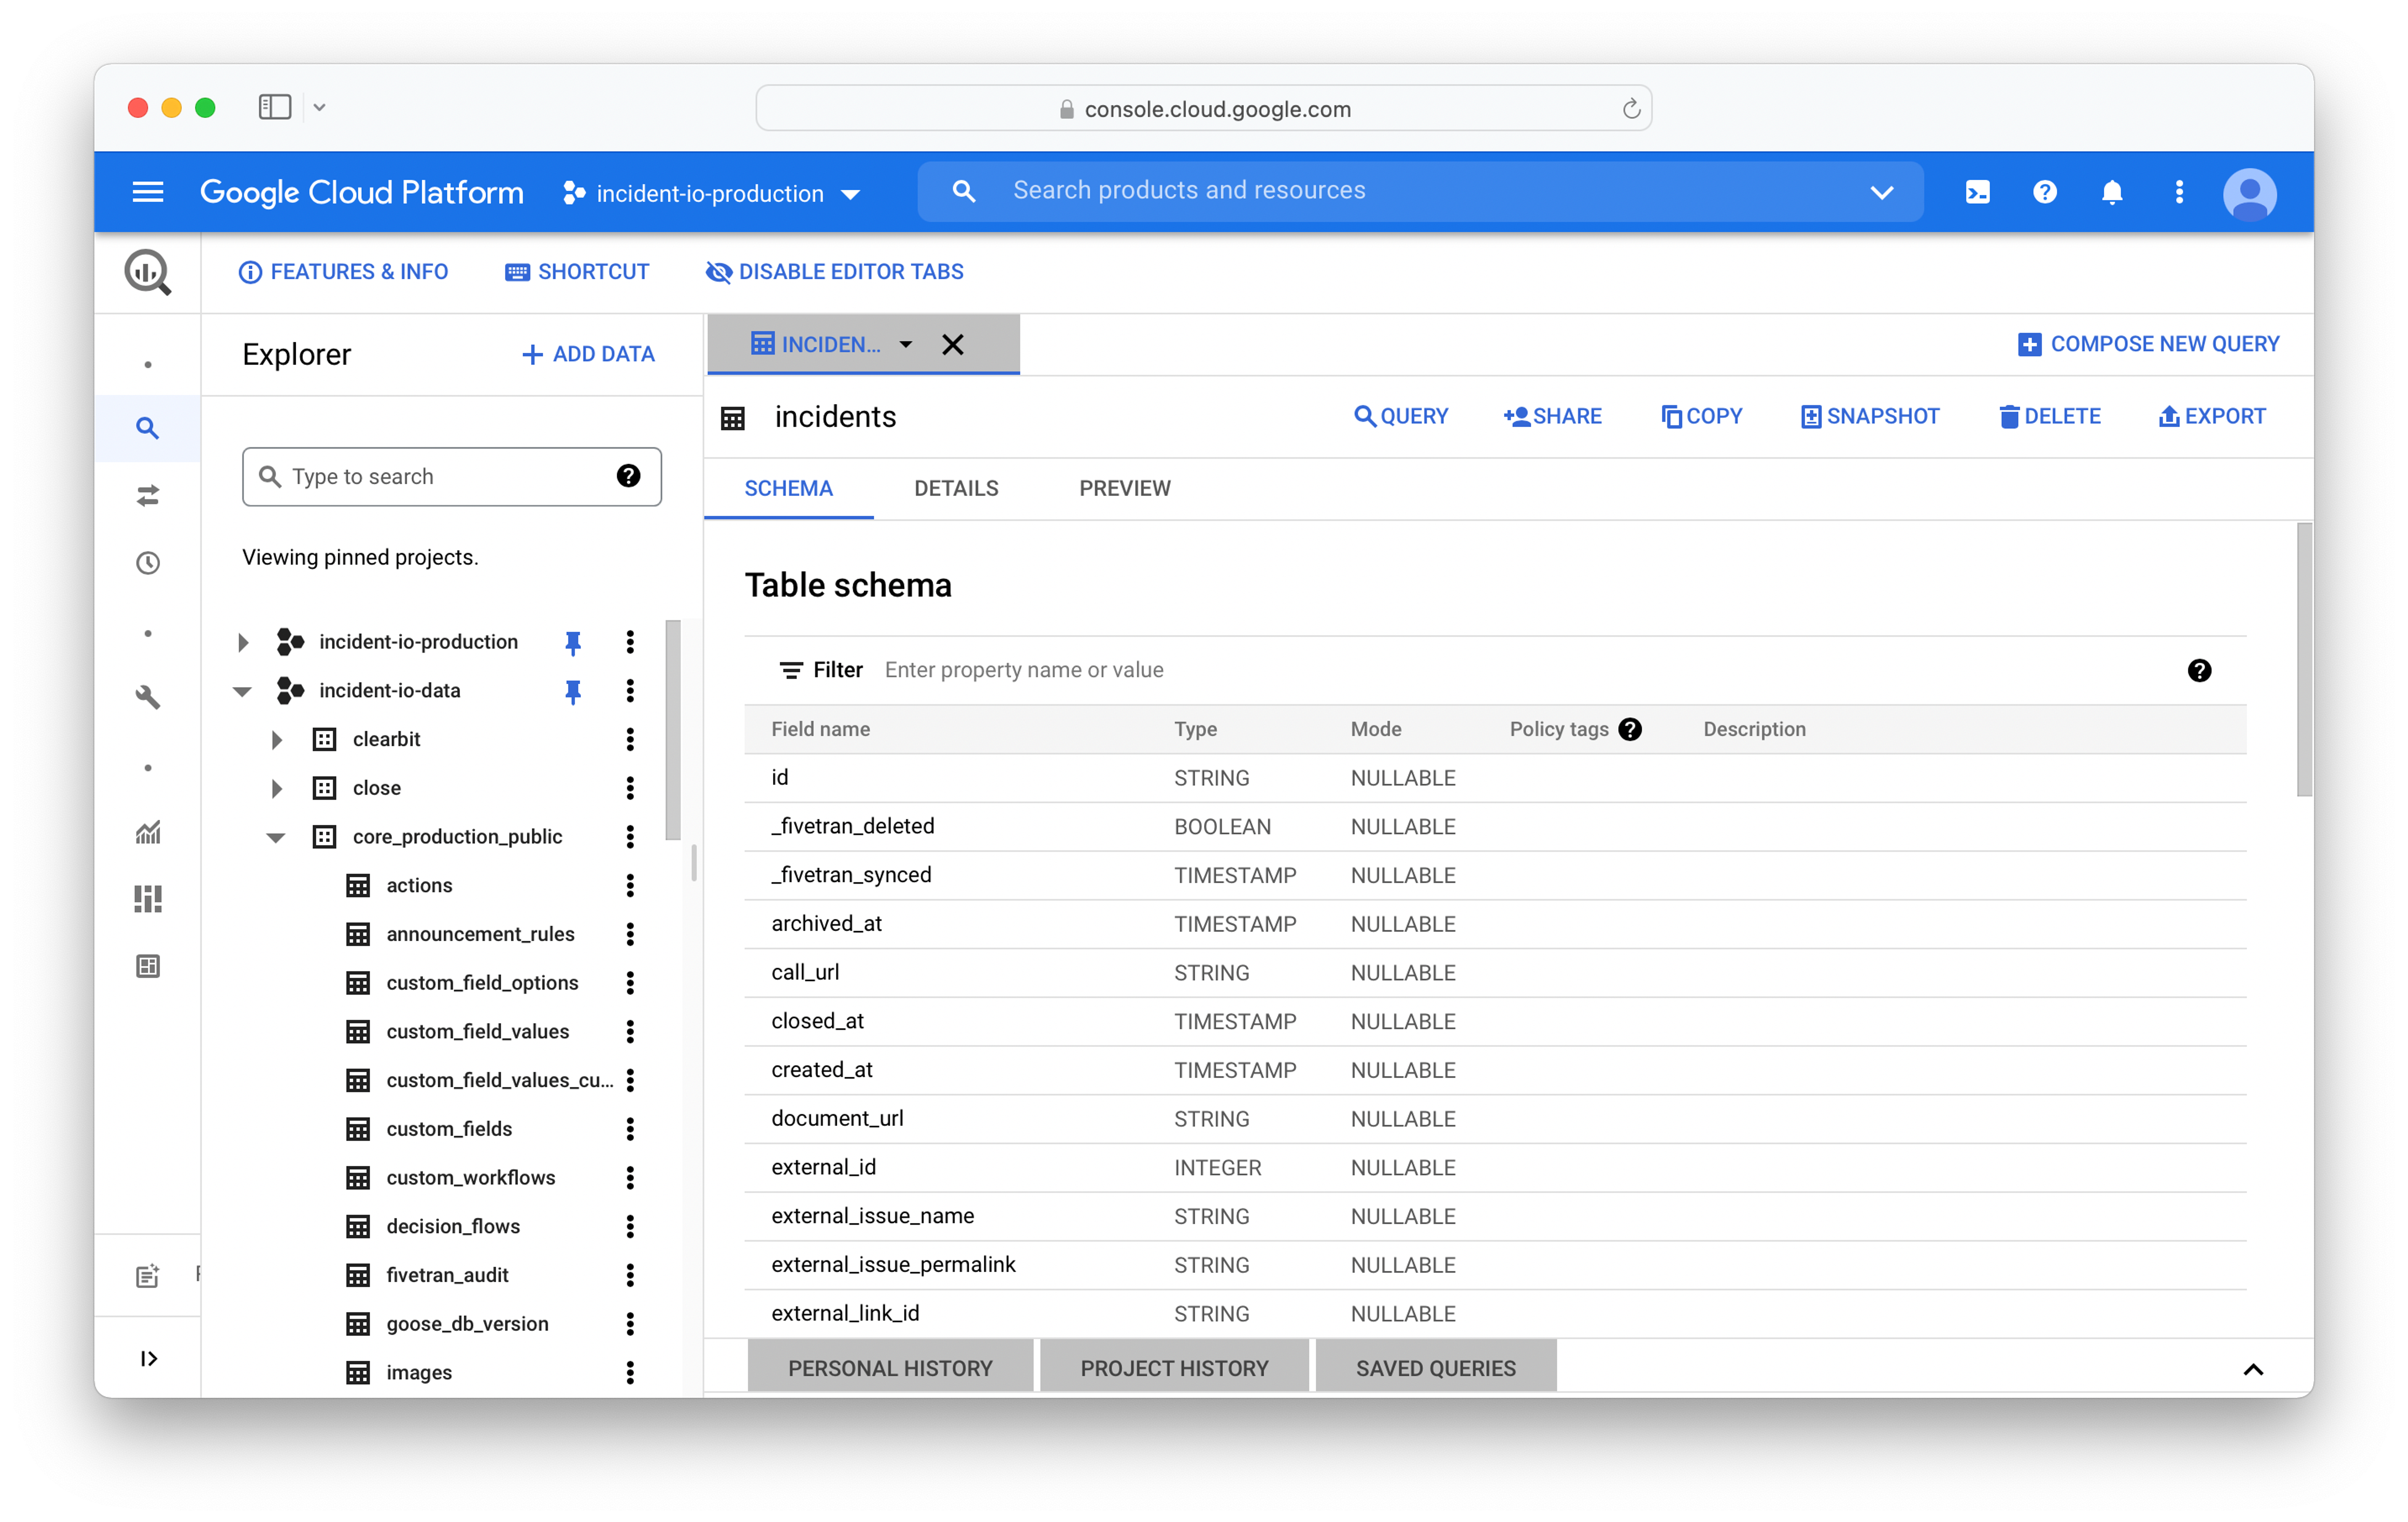Unpin the incident-io-production project
The height and width of the screenshot is (1522, 2408).
[572, 642]
